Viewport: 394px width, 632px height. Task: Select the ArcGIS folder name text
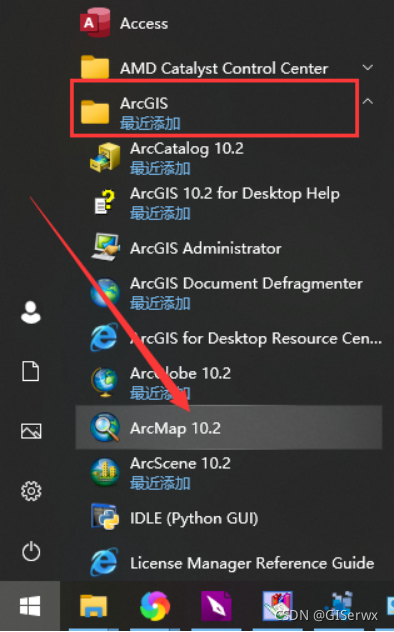click(144, 103)
